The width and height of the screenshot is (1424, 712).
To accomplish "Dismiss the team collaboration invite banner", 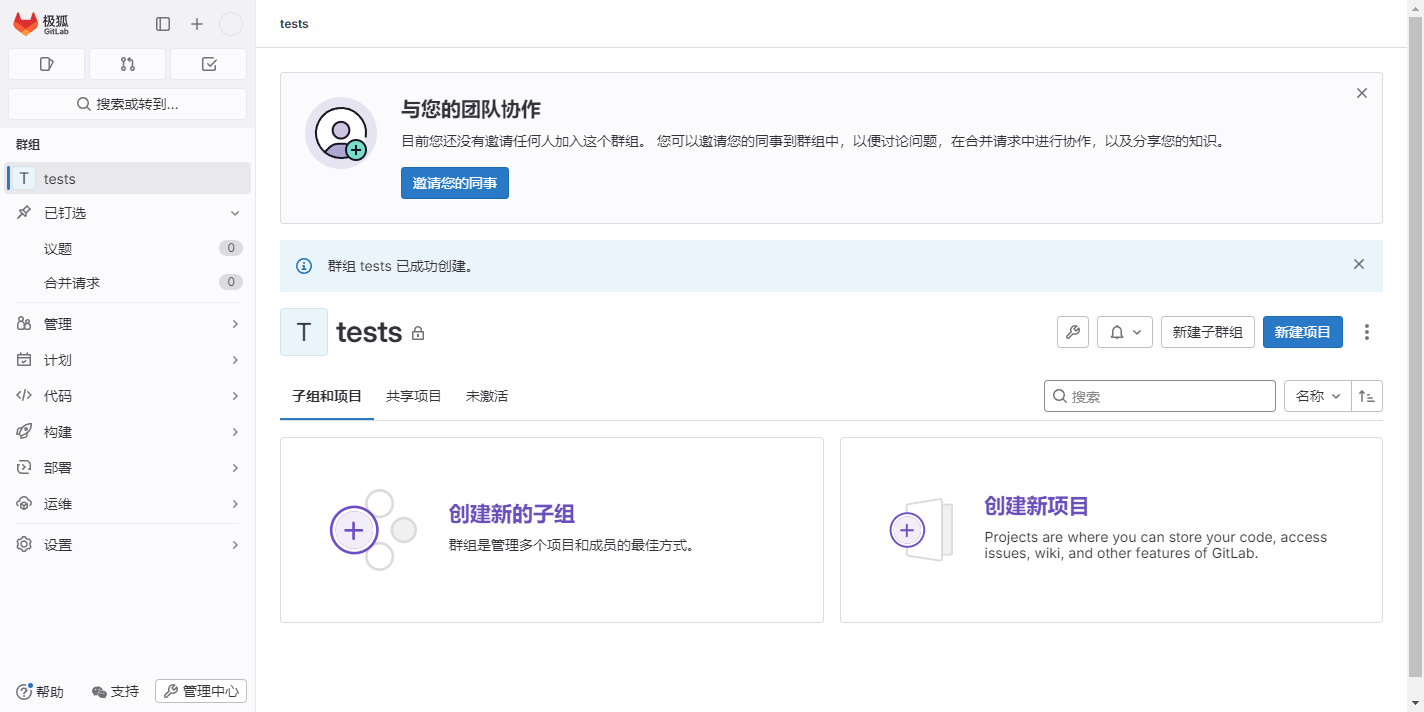I will [x=1361, y=93].
